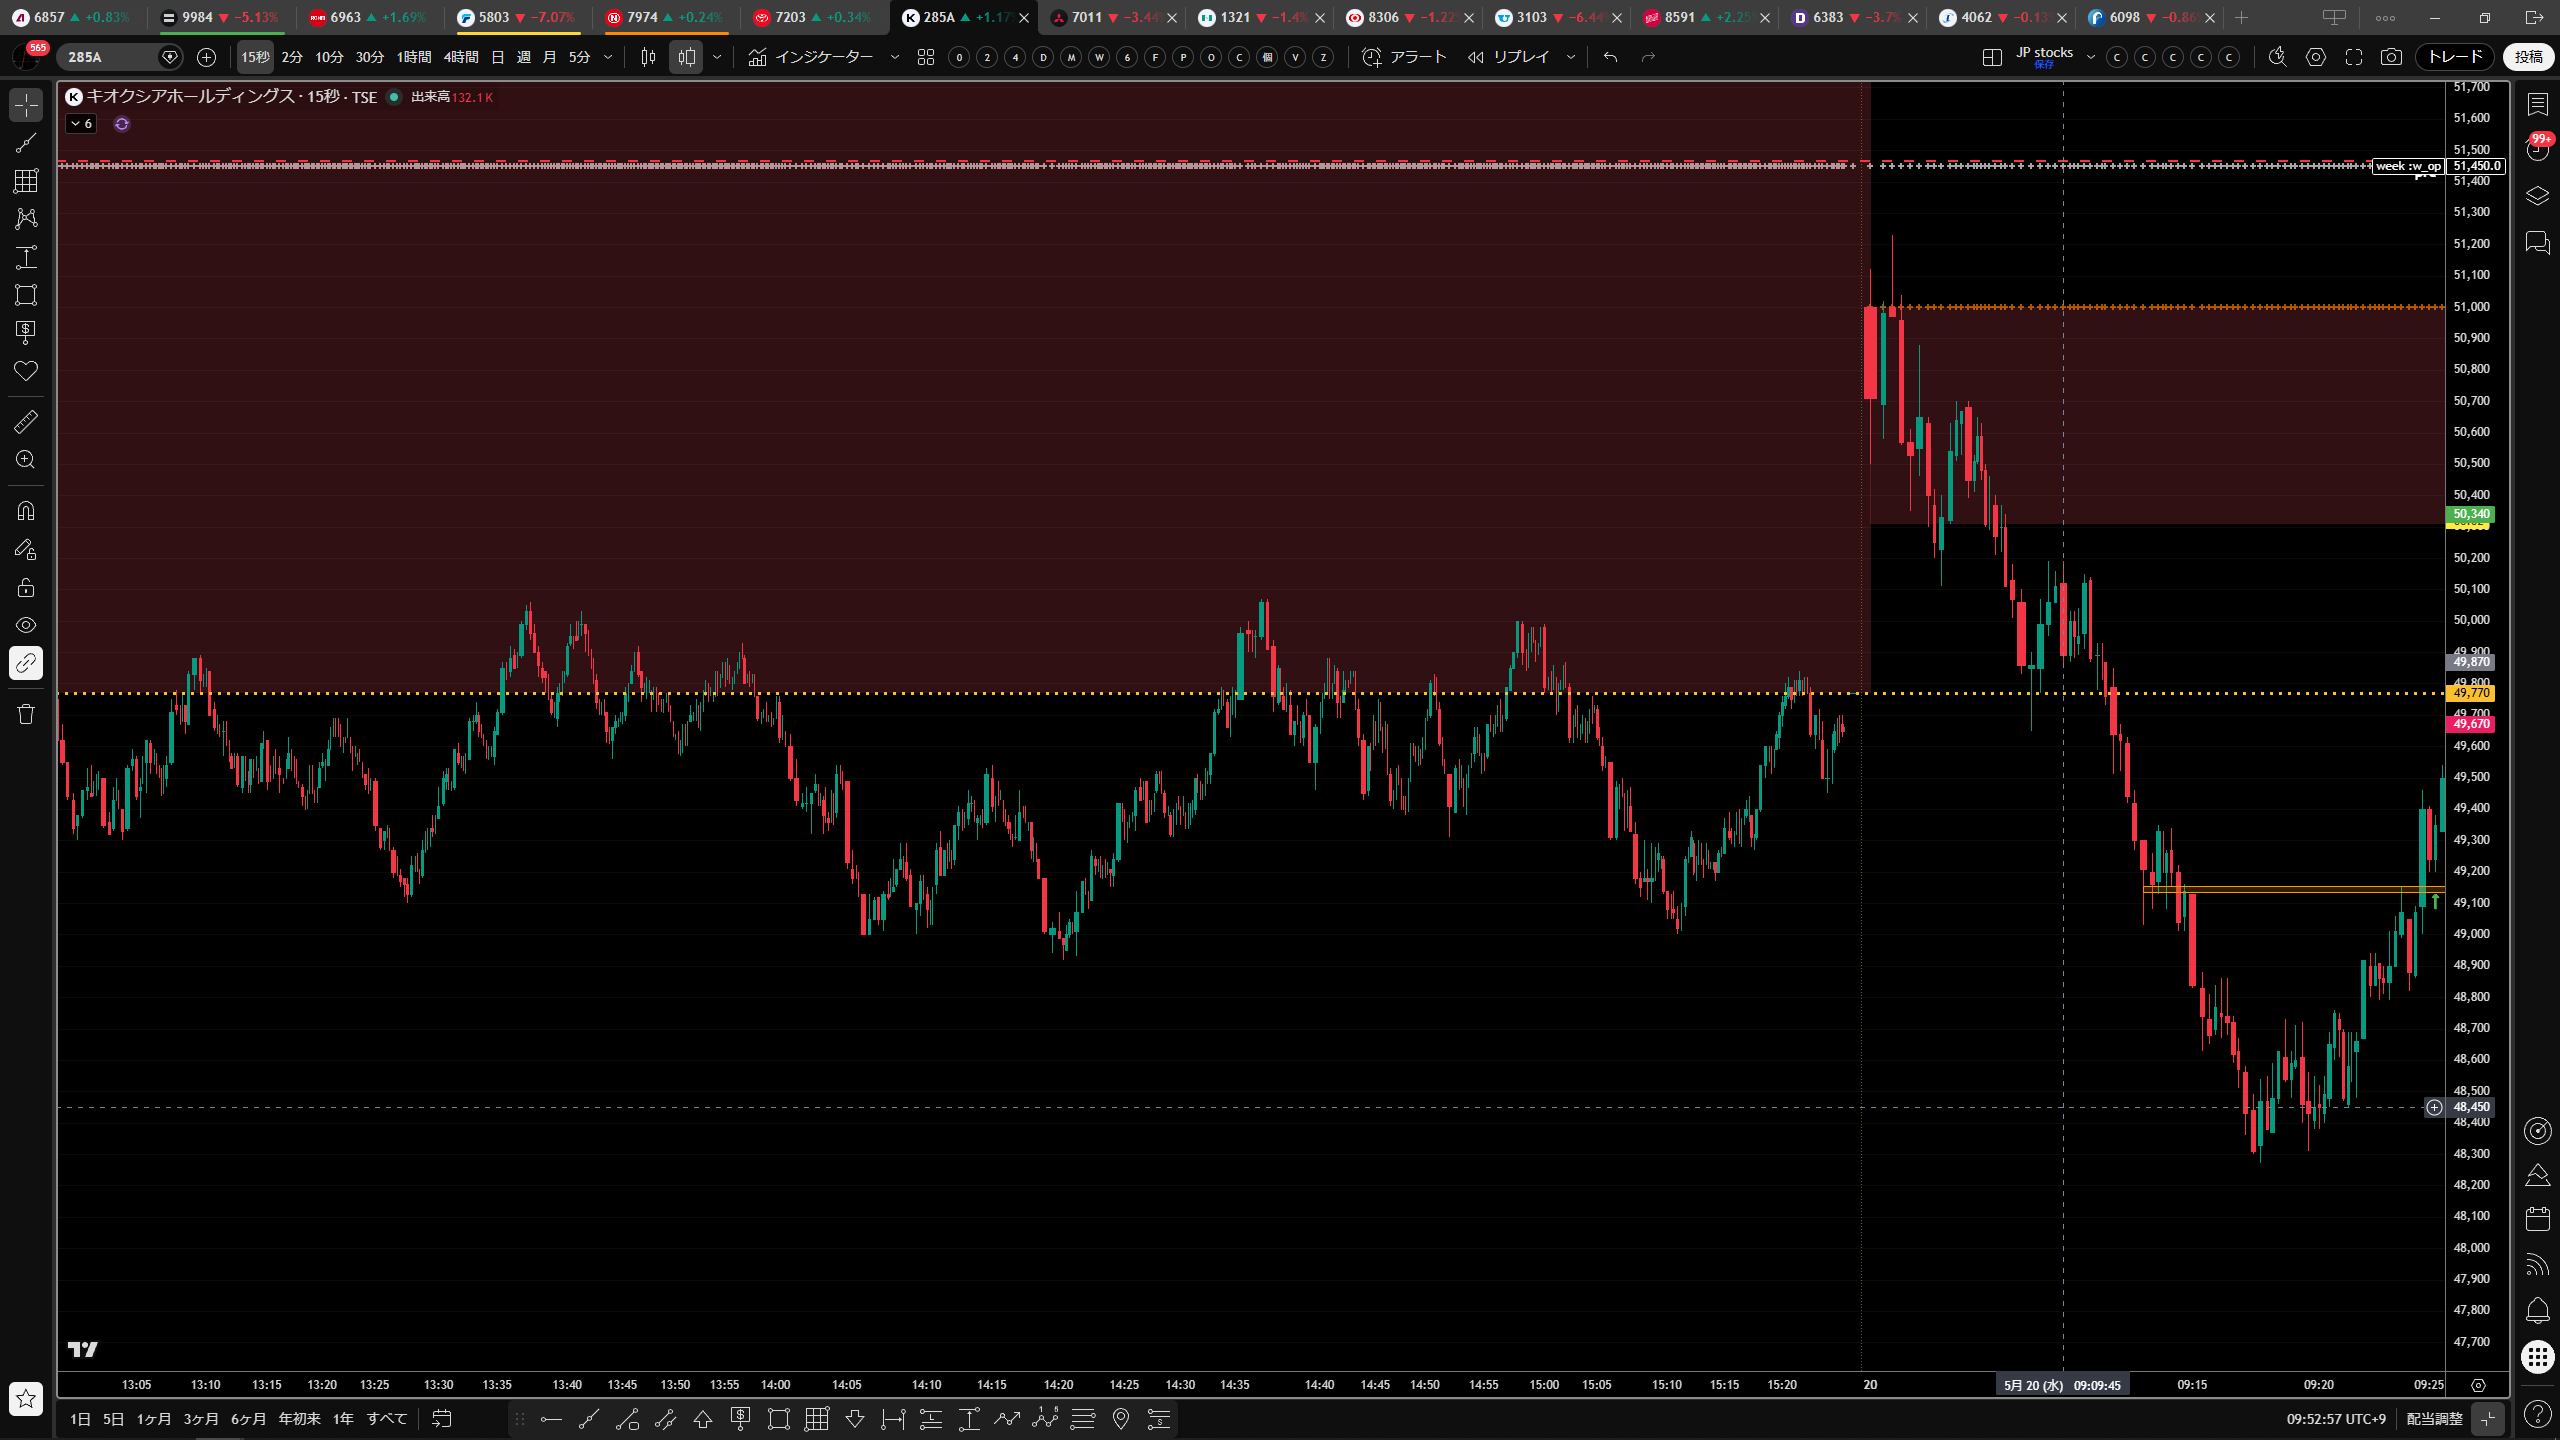Click the 285A symbol search field

(x=108, y=57)
